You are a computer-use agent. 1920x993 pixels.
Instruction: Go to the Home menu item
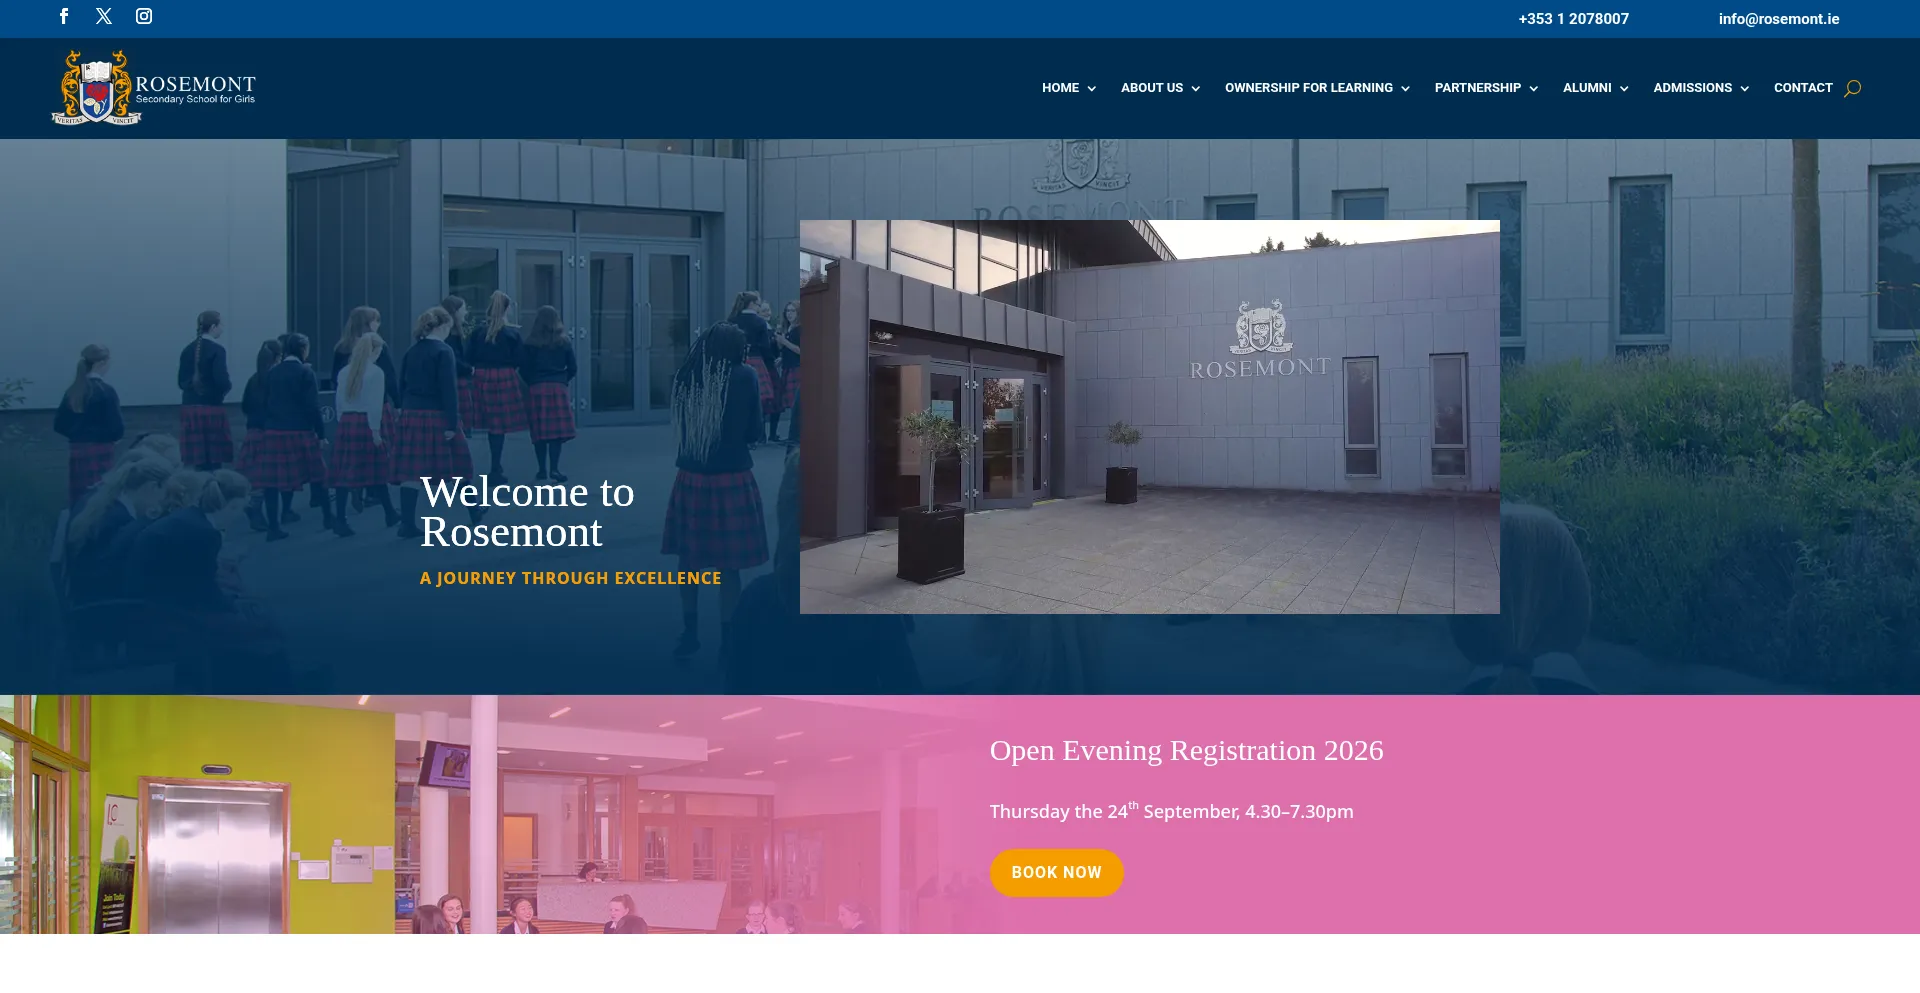1060,88
